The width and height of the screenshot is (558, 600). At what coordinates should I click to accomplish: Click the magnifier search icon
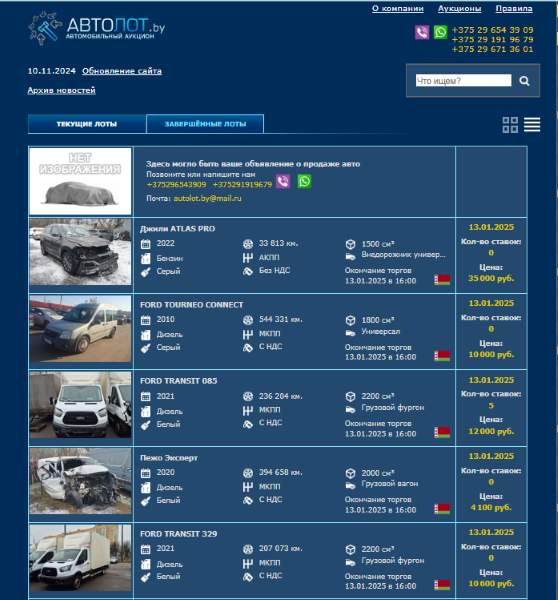click(x=524, y=81)
